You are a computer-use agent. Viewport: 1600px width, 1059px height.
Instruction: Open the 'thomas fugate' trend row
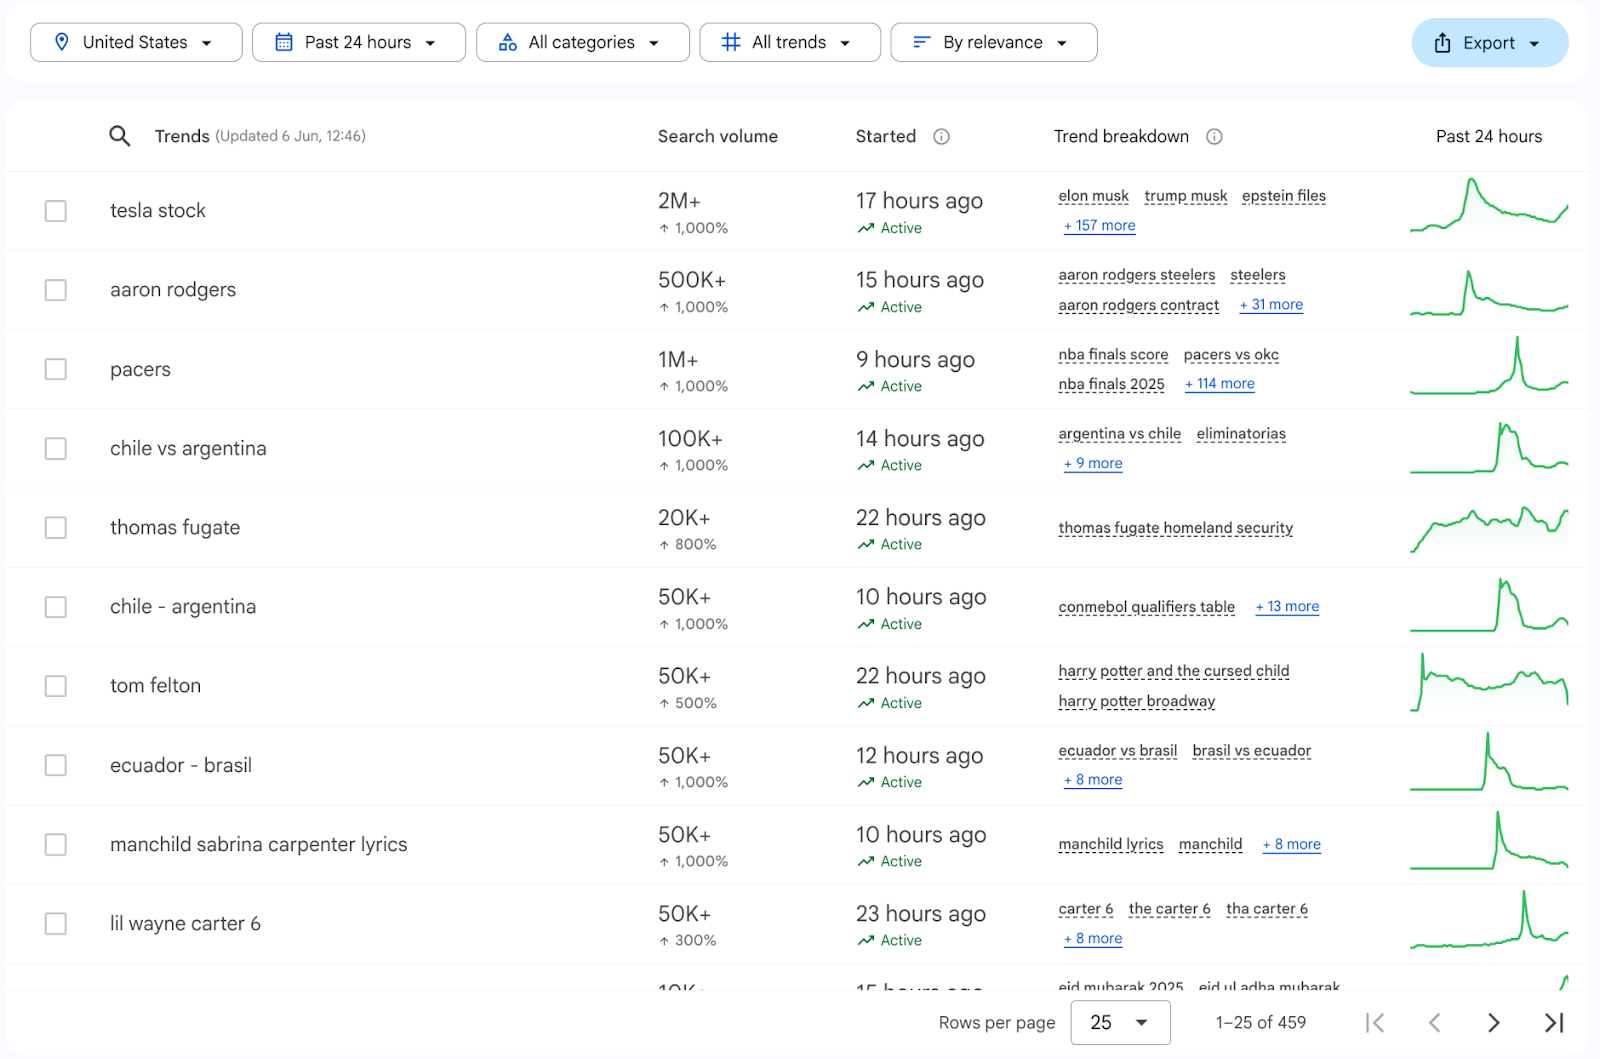pos(175,528)
